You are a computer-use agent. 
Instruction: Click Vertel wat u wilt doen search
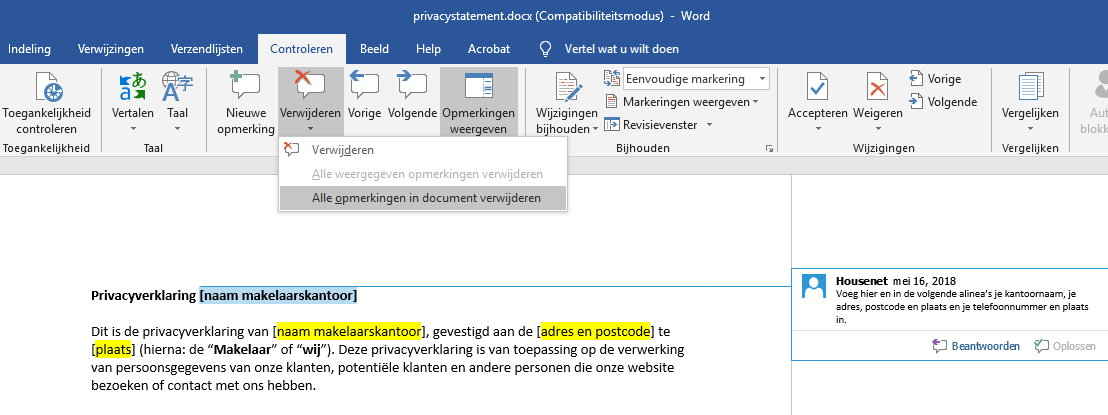point(622,49)
